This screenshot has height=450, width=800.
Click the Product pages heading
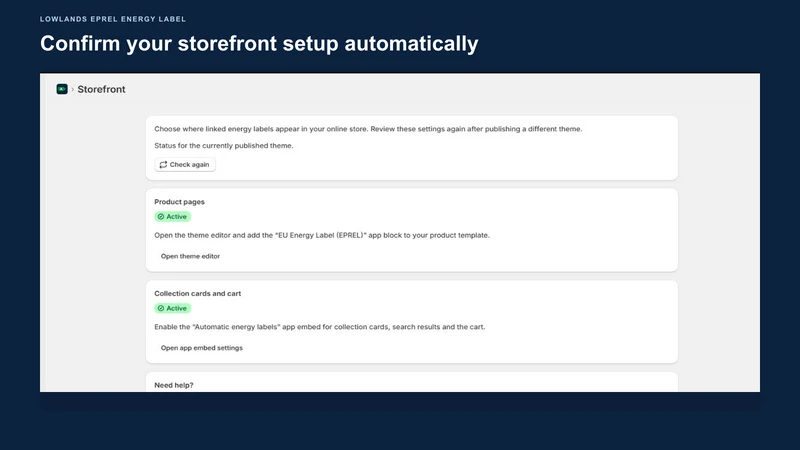point(180,202)
